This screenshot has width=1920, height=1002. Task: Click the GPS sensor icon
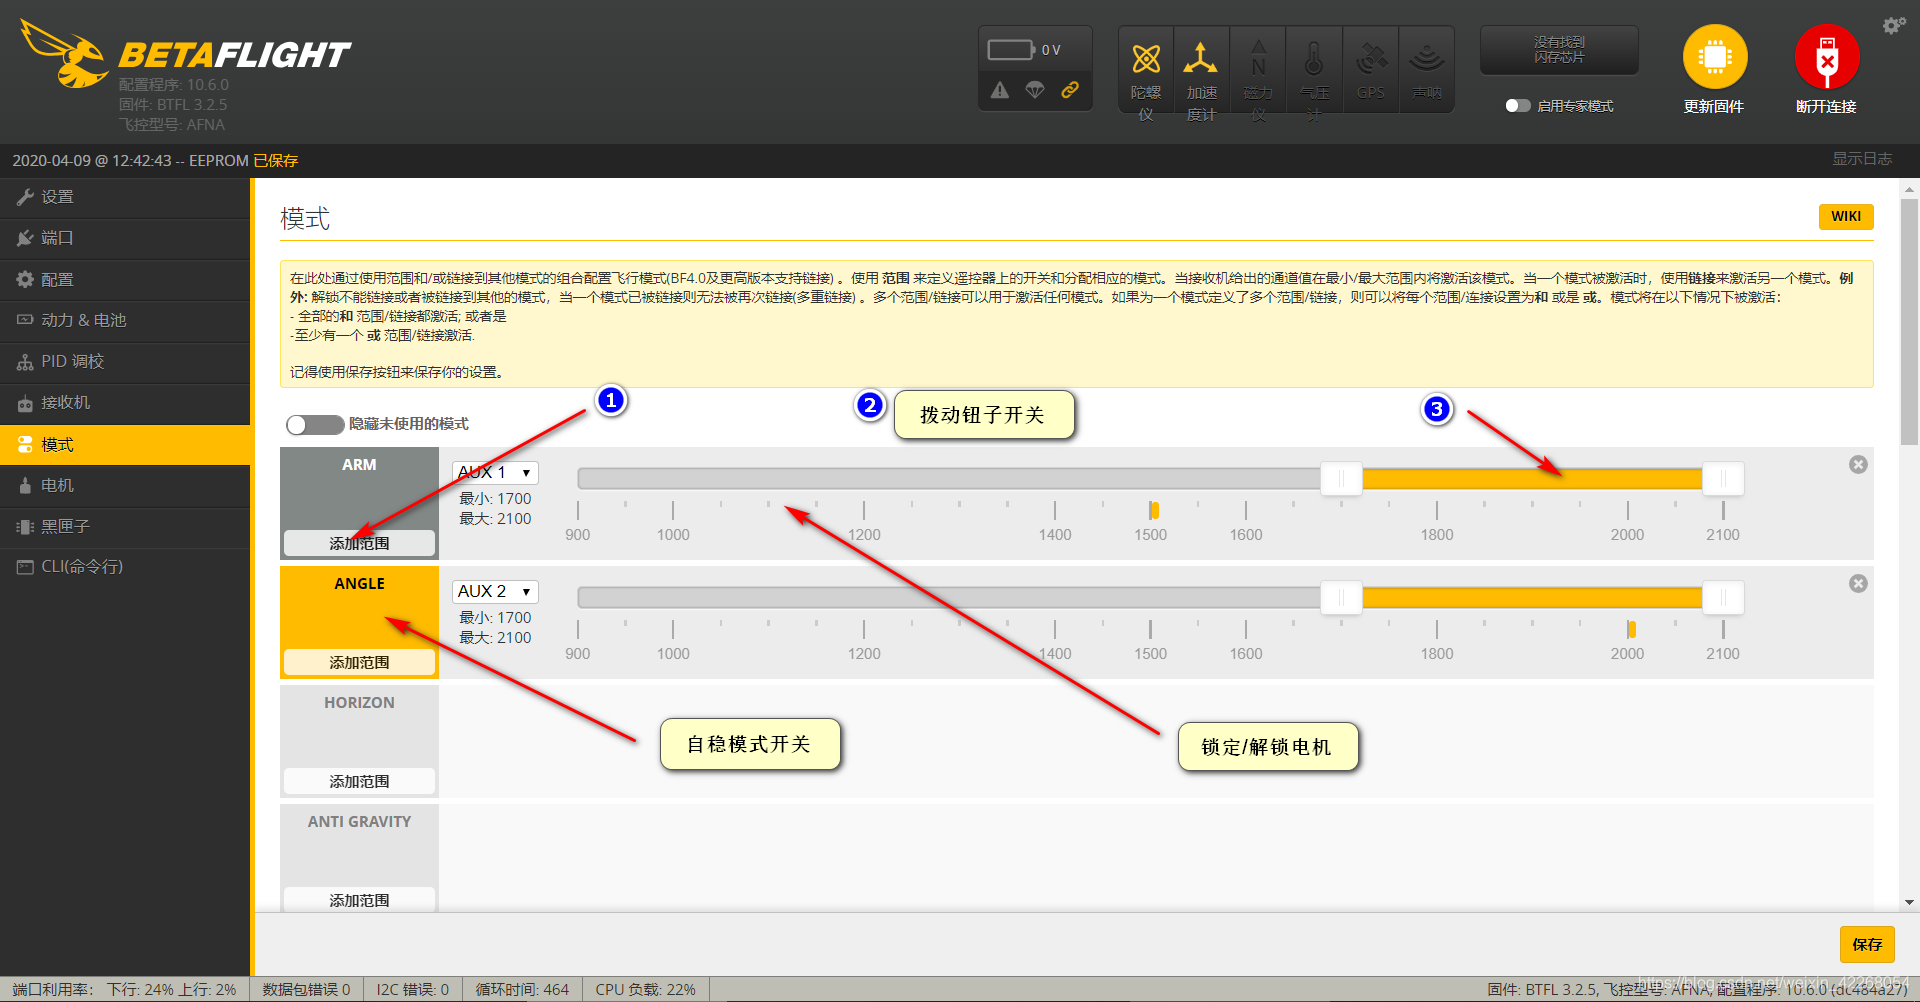[x=1371, y=60]
